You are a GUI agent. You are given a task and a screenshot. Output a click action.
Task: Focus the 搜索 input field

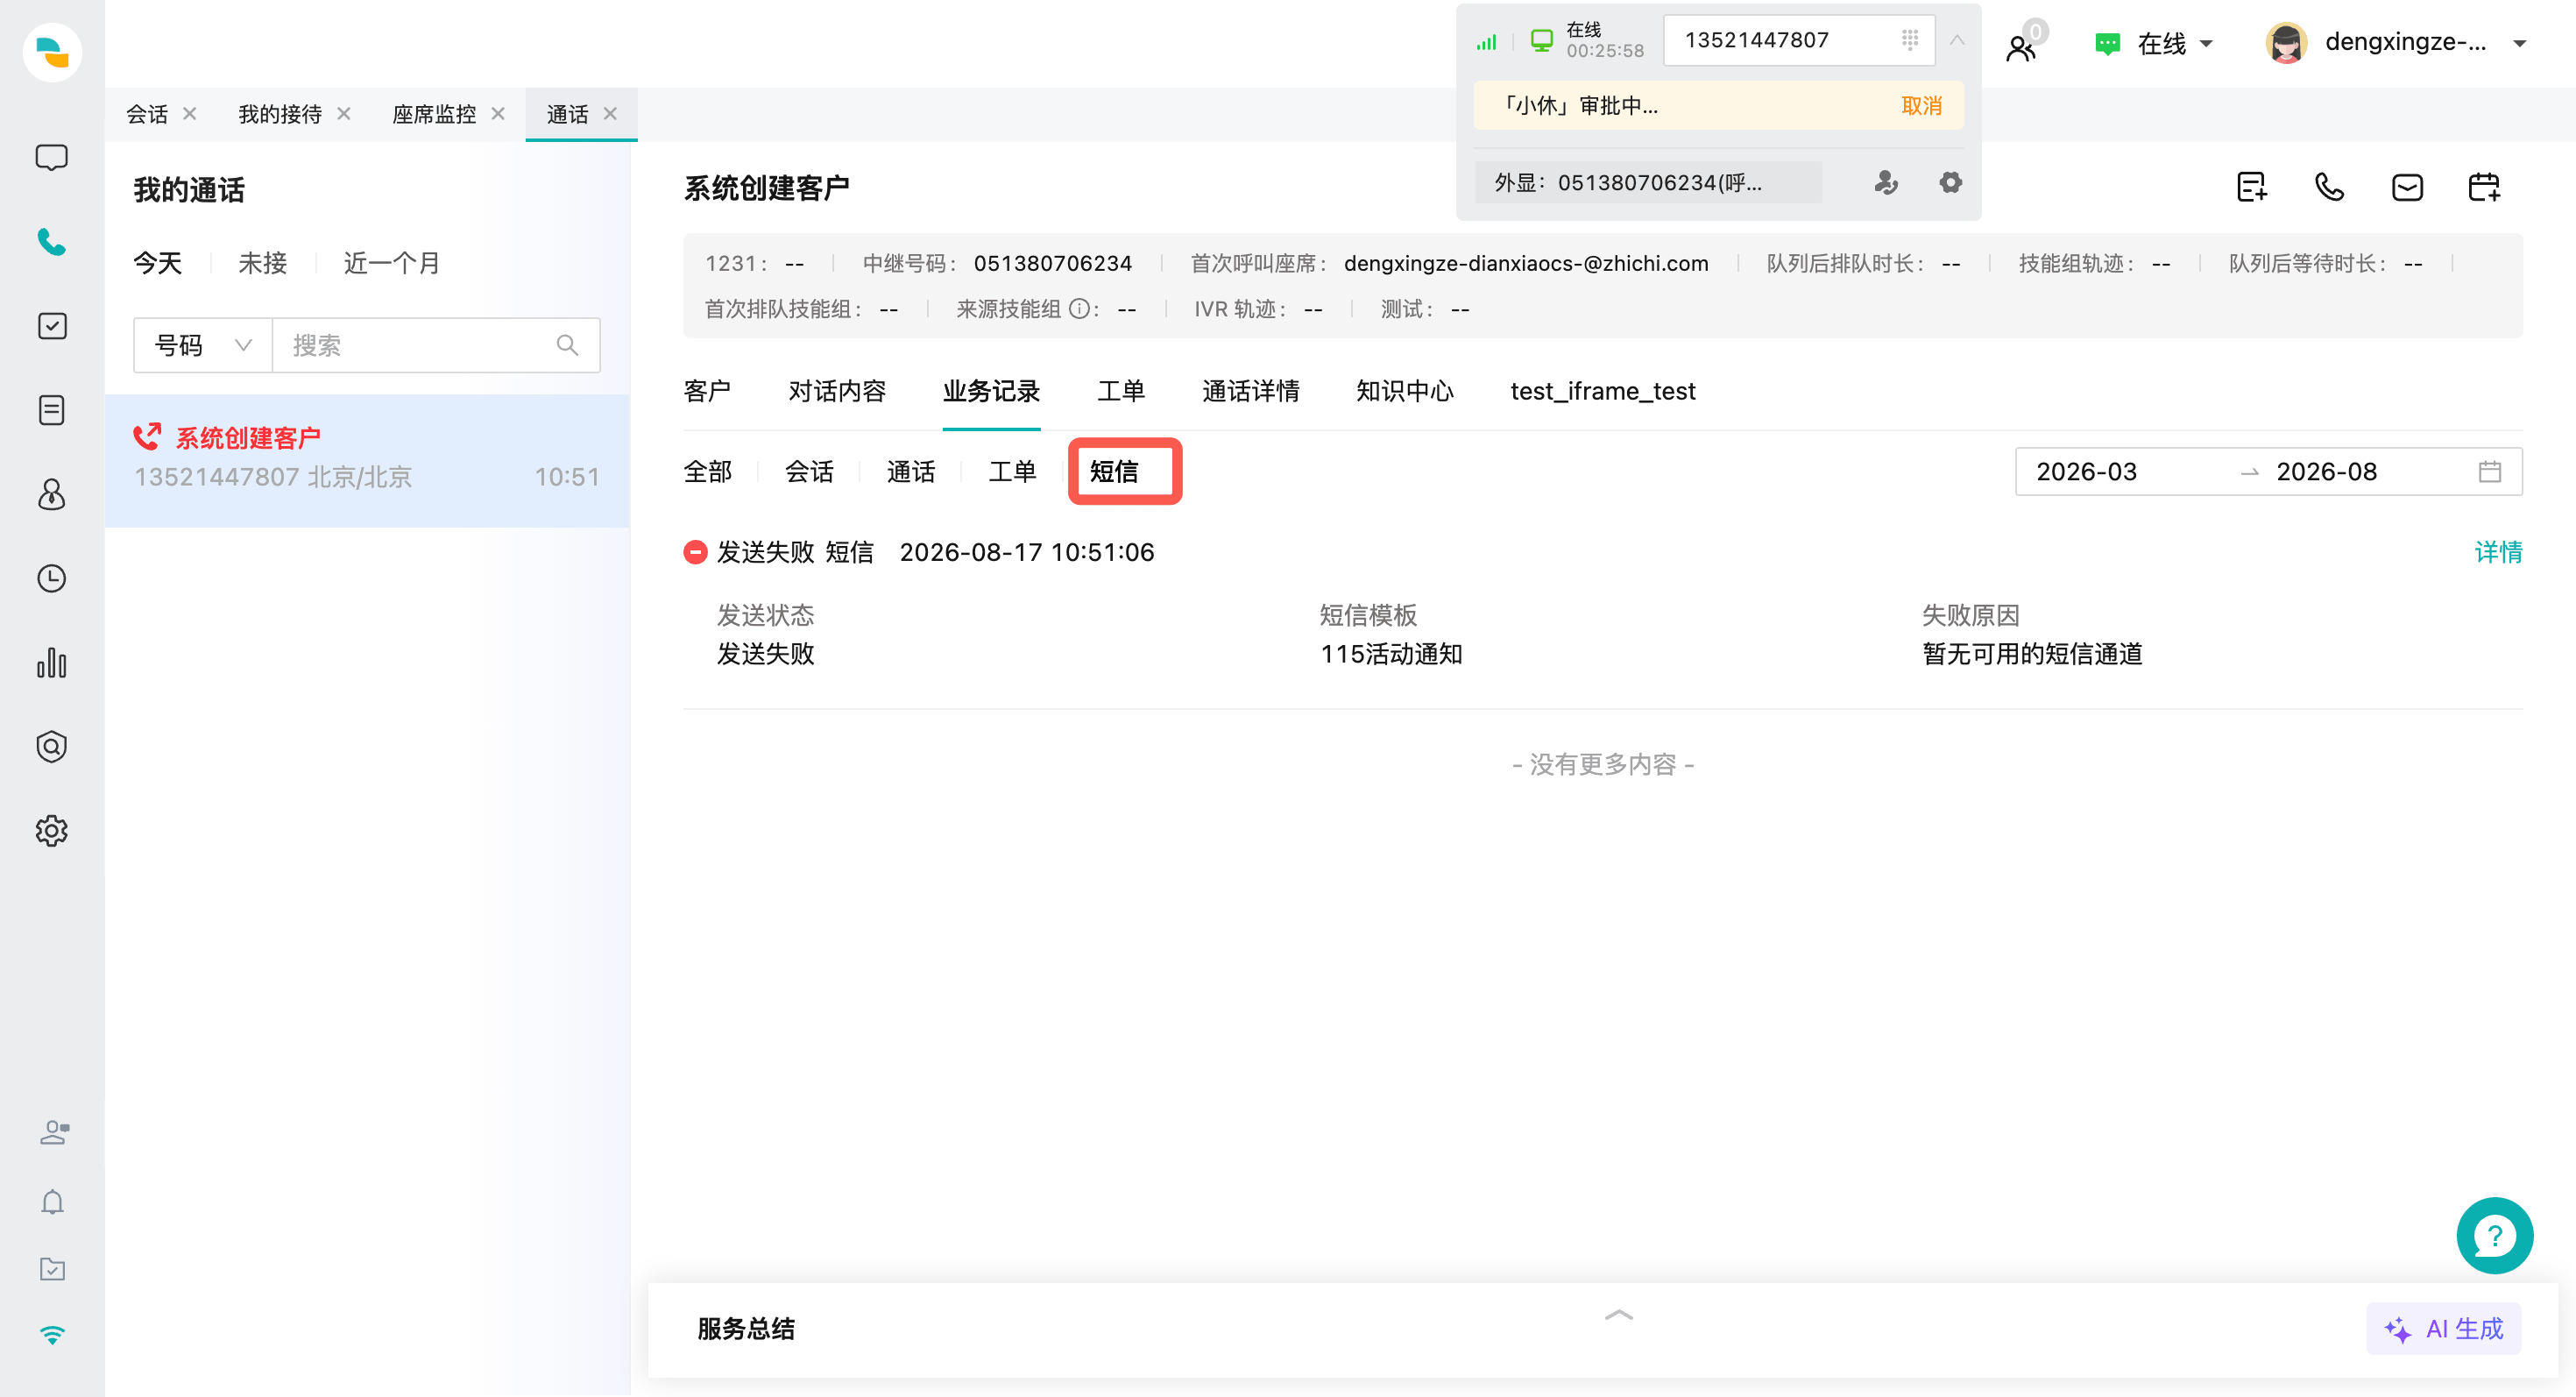436,345
